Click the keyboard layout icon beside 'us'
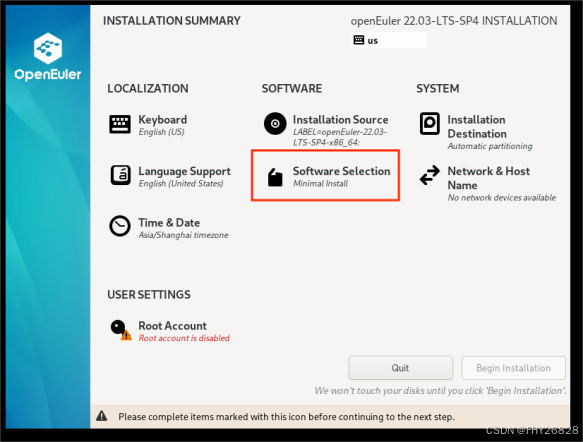This screenshot has height=442, width=583. click(359, 40)
